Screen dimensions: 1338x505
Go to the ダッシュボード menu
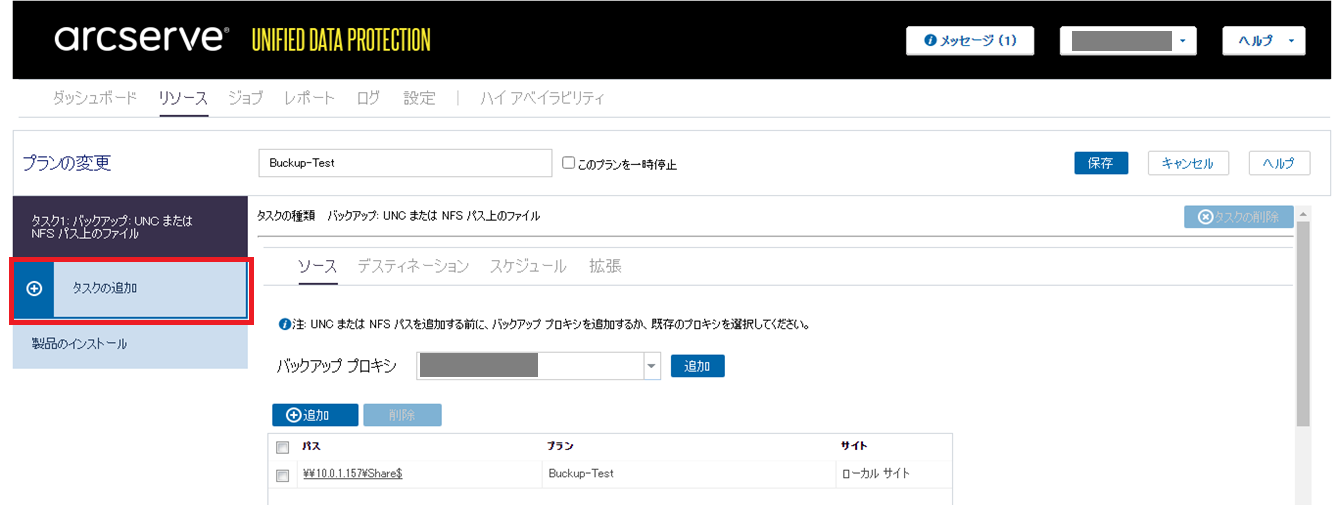pyautogui.click(x=94, y=98)
